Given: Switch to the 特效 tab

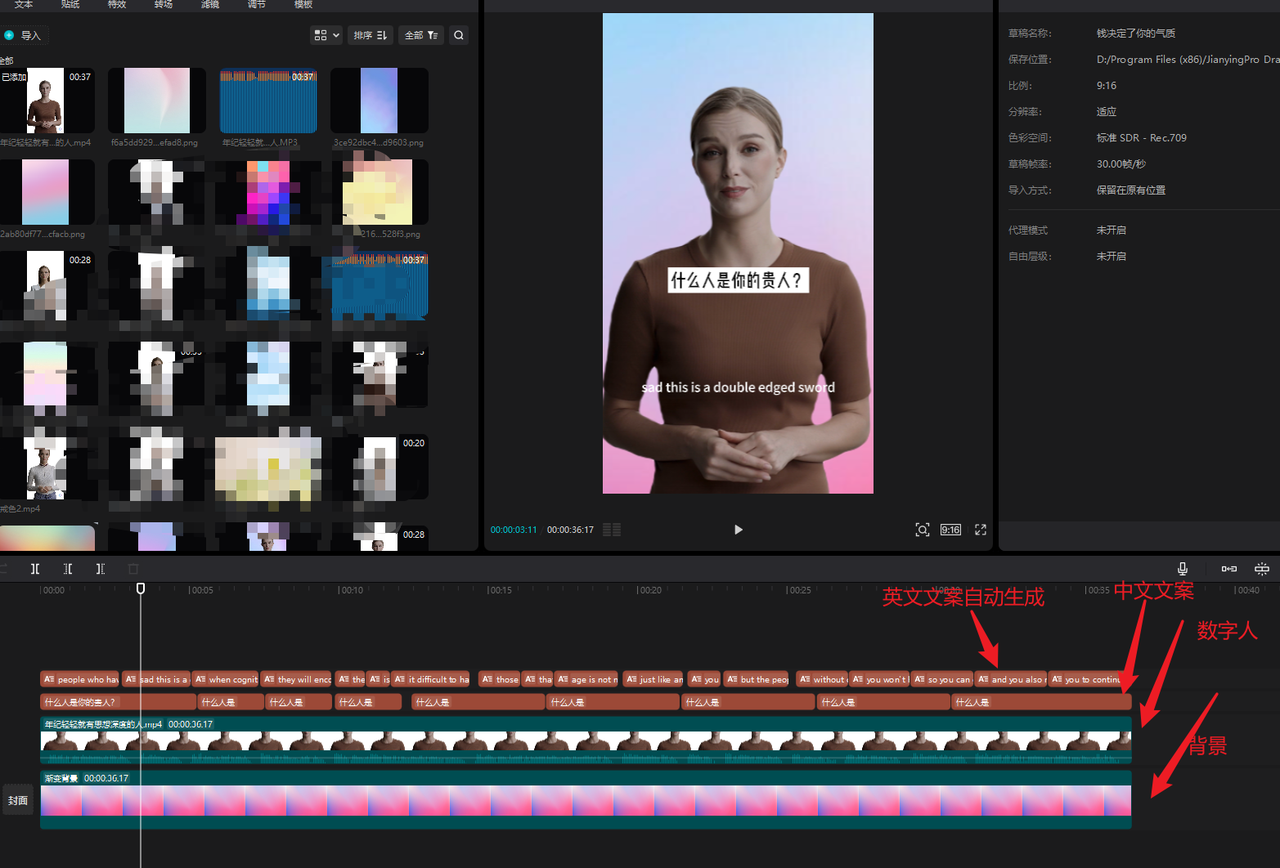Looking at the screenshot, I should click(x=117, y=4).
